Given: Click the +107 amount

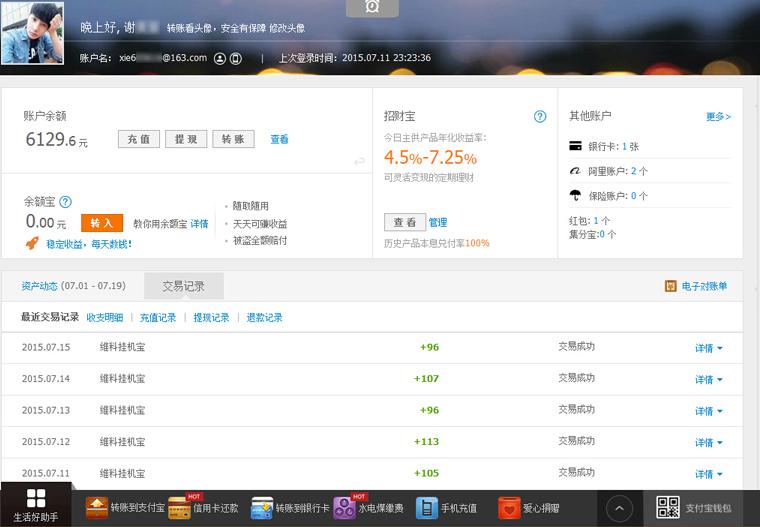Looking at the screenshot, I should point(427,379).
